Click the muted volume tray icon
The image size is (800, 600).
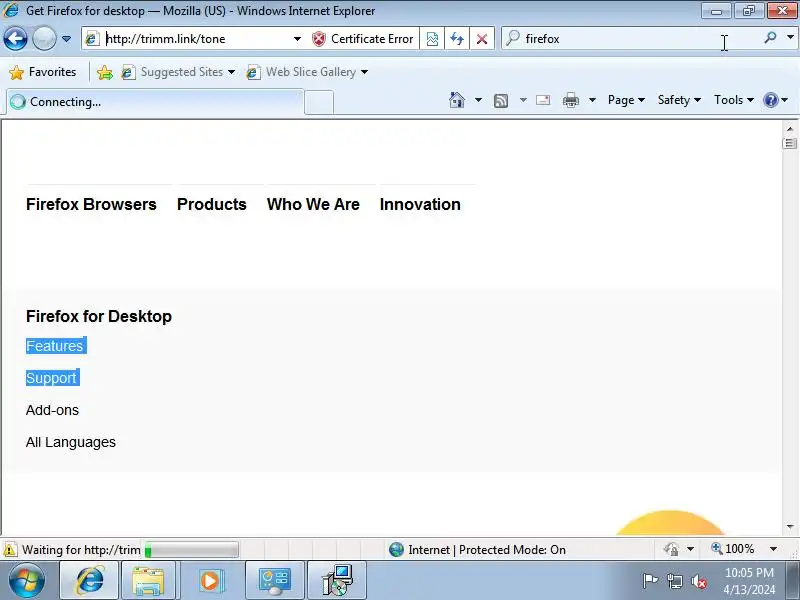[x=698, y=581]
